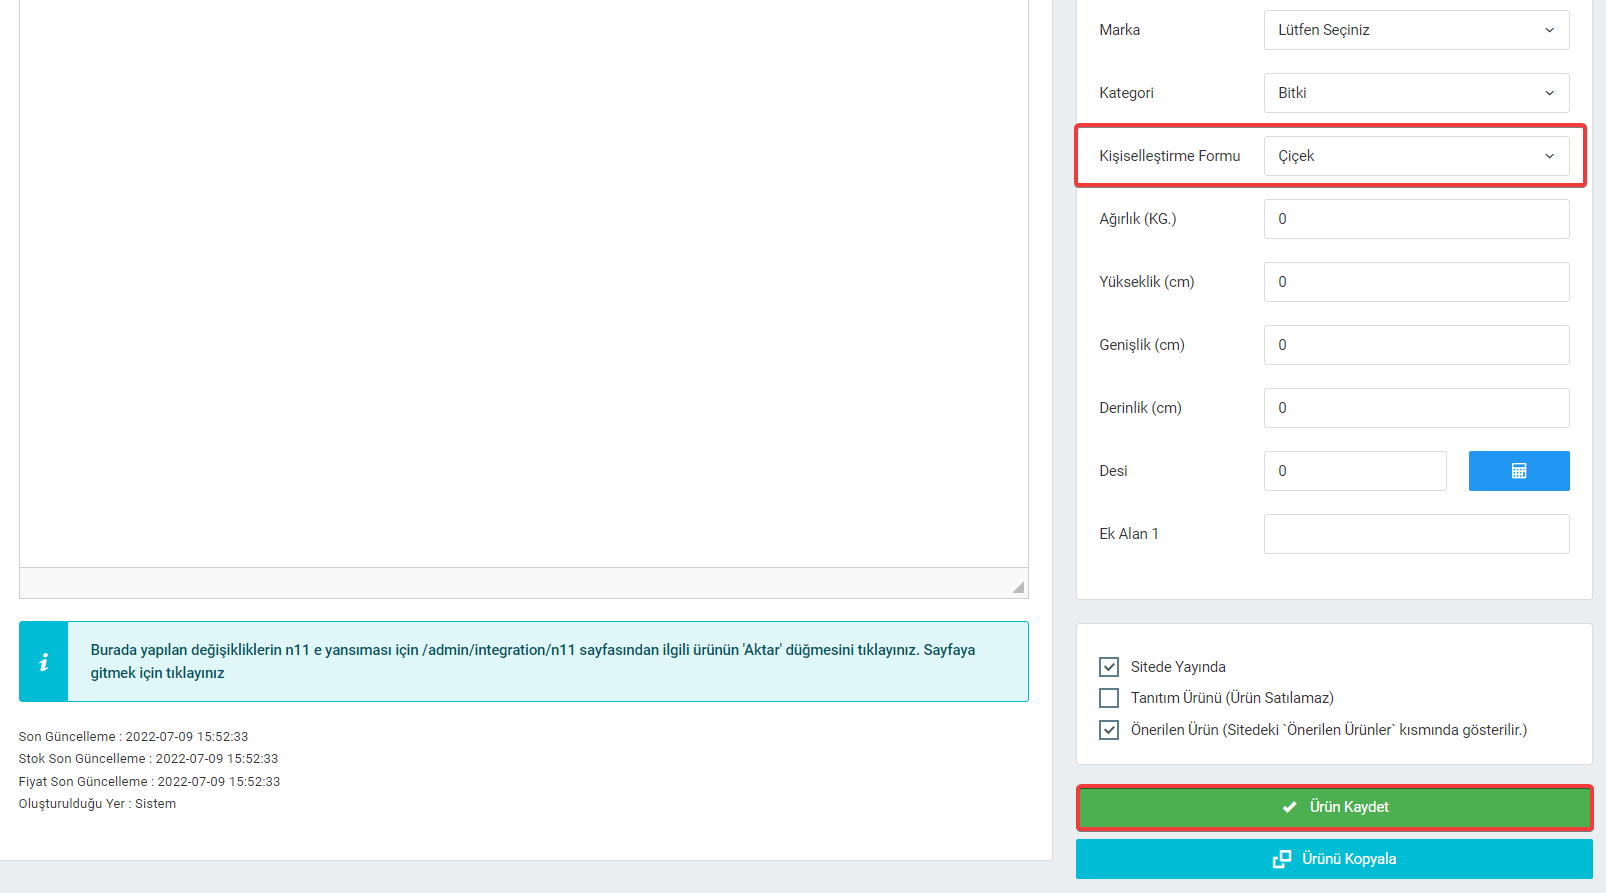Screen dimensions: 1606x893
Task: Click the n11 integration notice text
Action: pos(533,661)
